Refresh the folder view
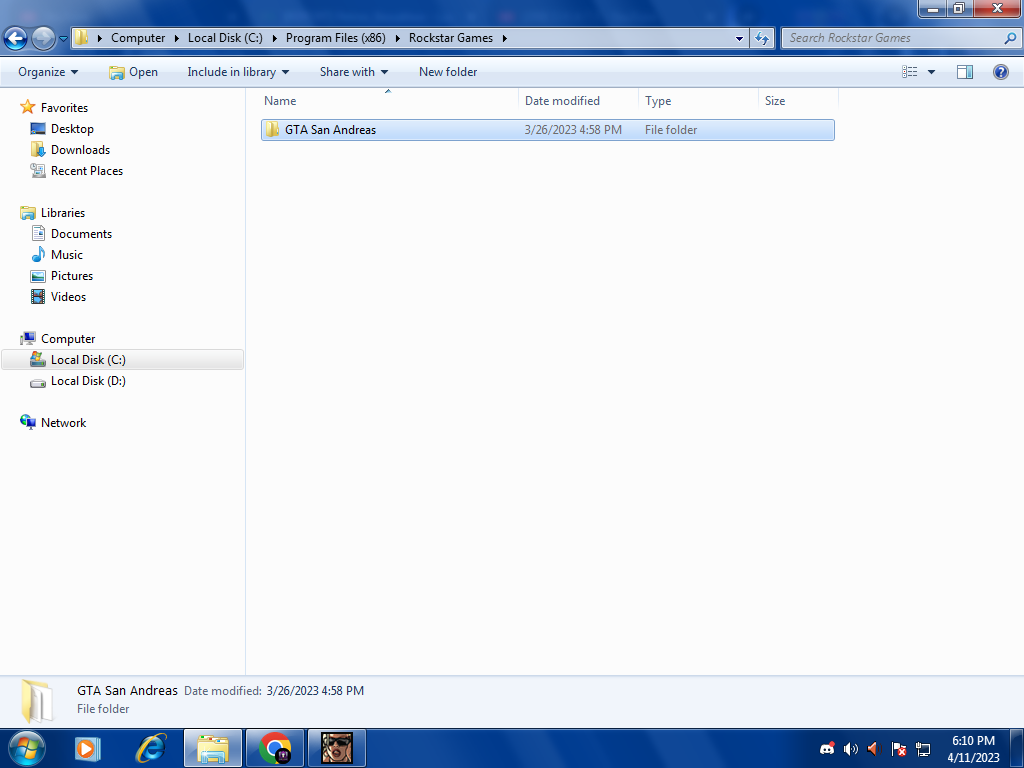This screenshot has width=1024, height=768. click(761, 39)
